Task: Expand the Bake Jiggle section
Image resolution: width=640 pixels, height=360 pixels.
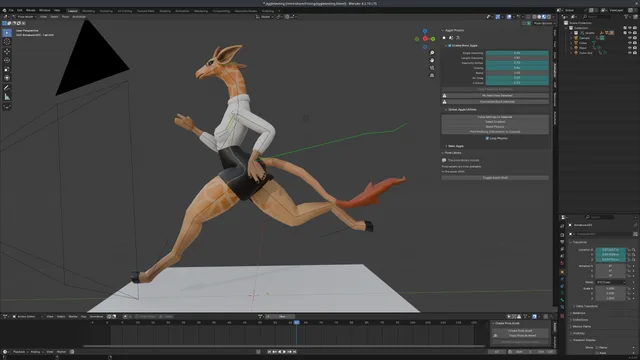Action: click(446, 146)
